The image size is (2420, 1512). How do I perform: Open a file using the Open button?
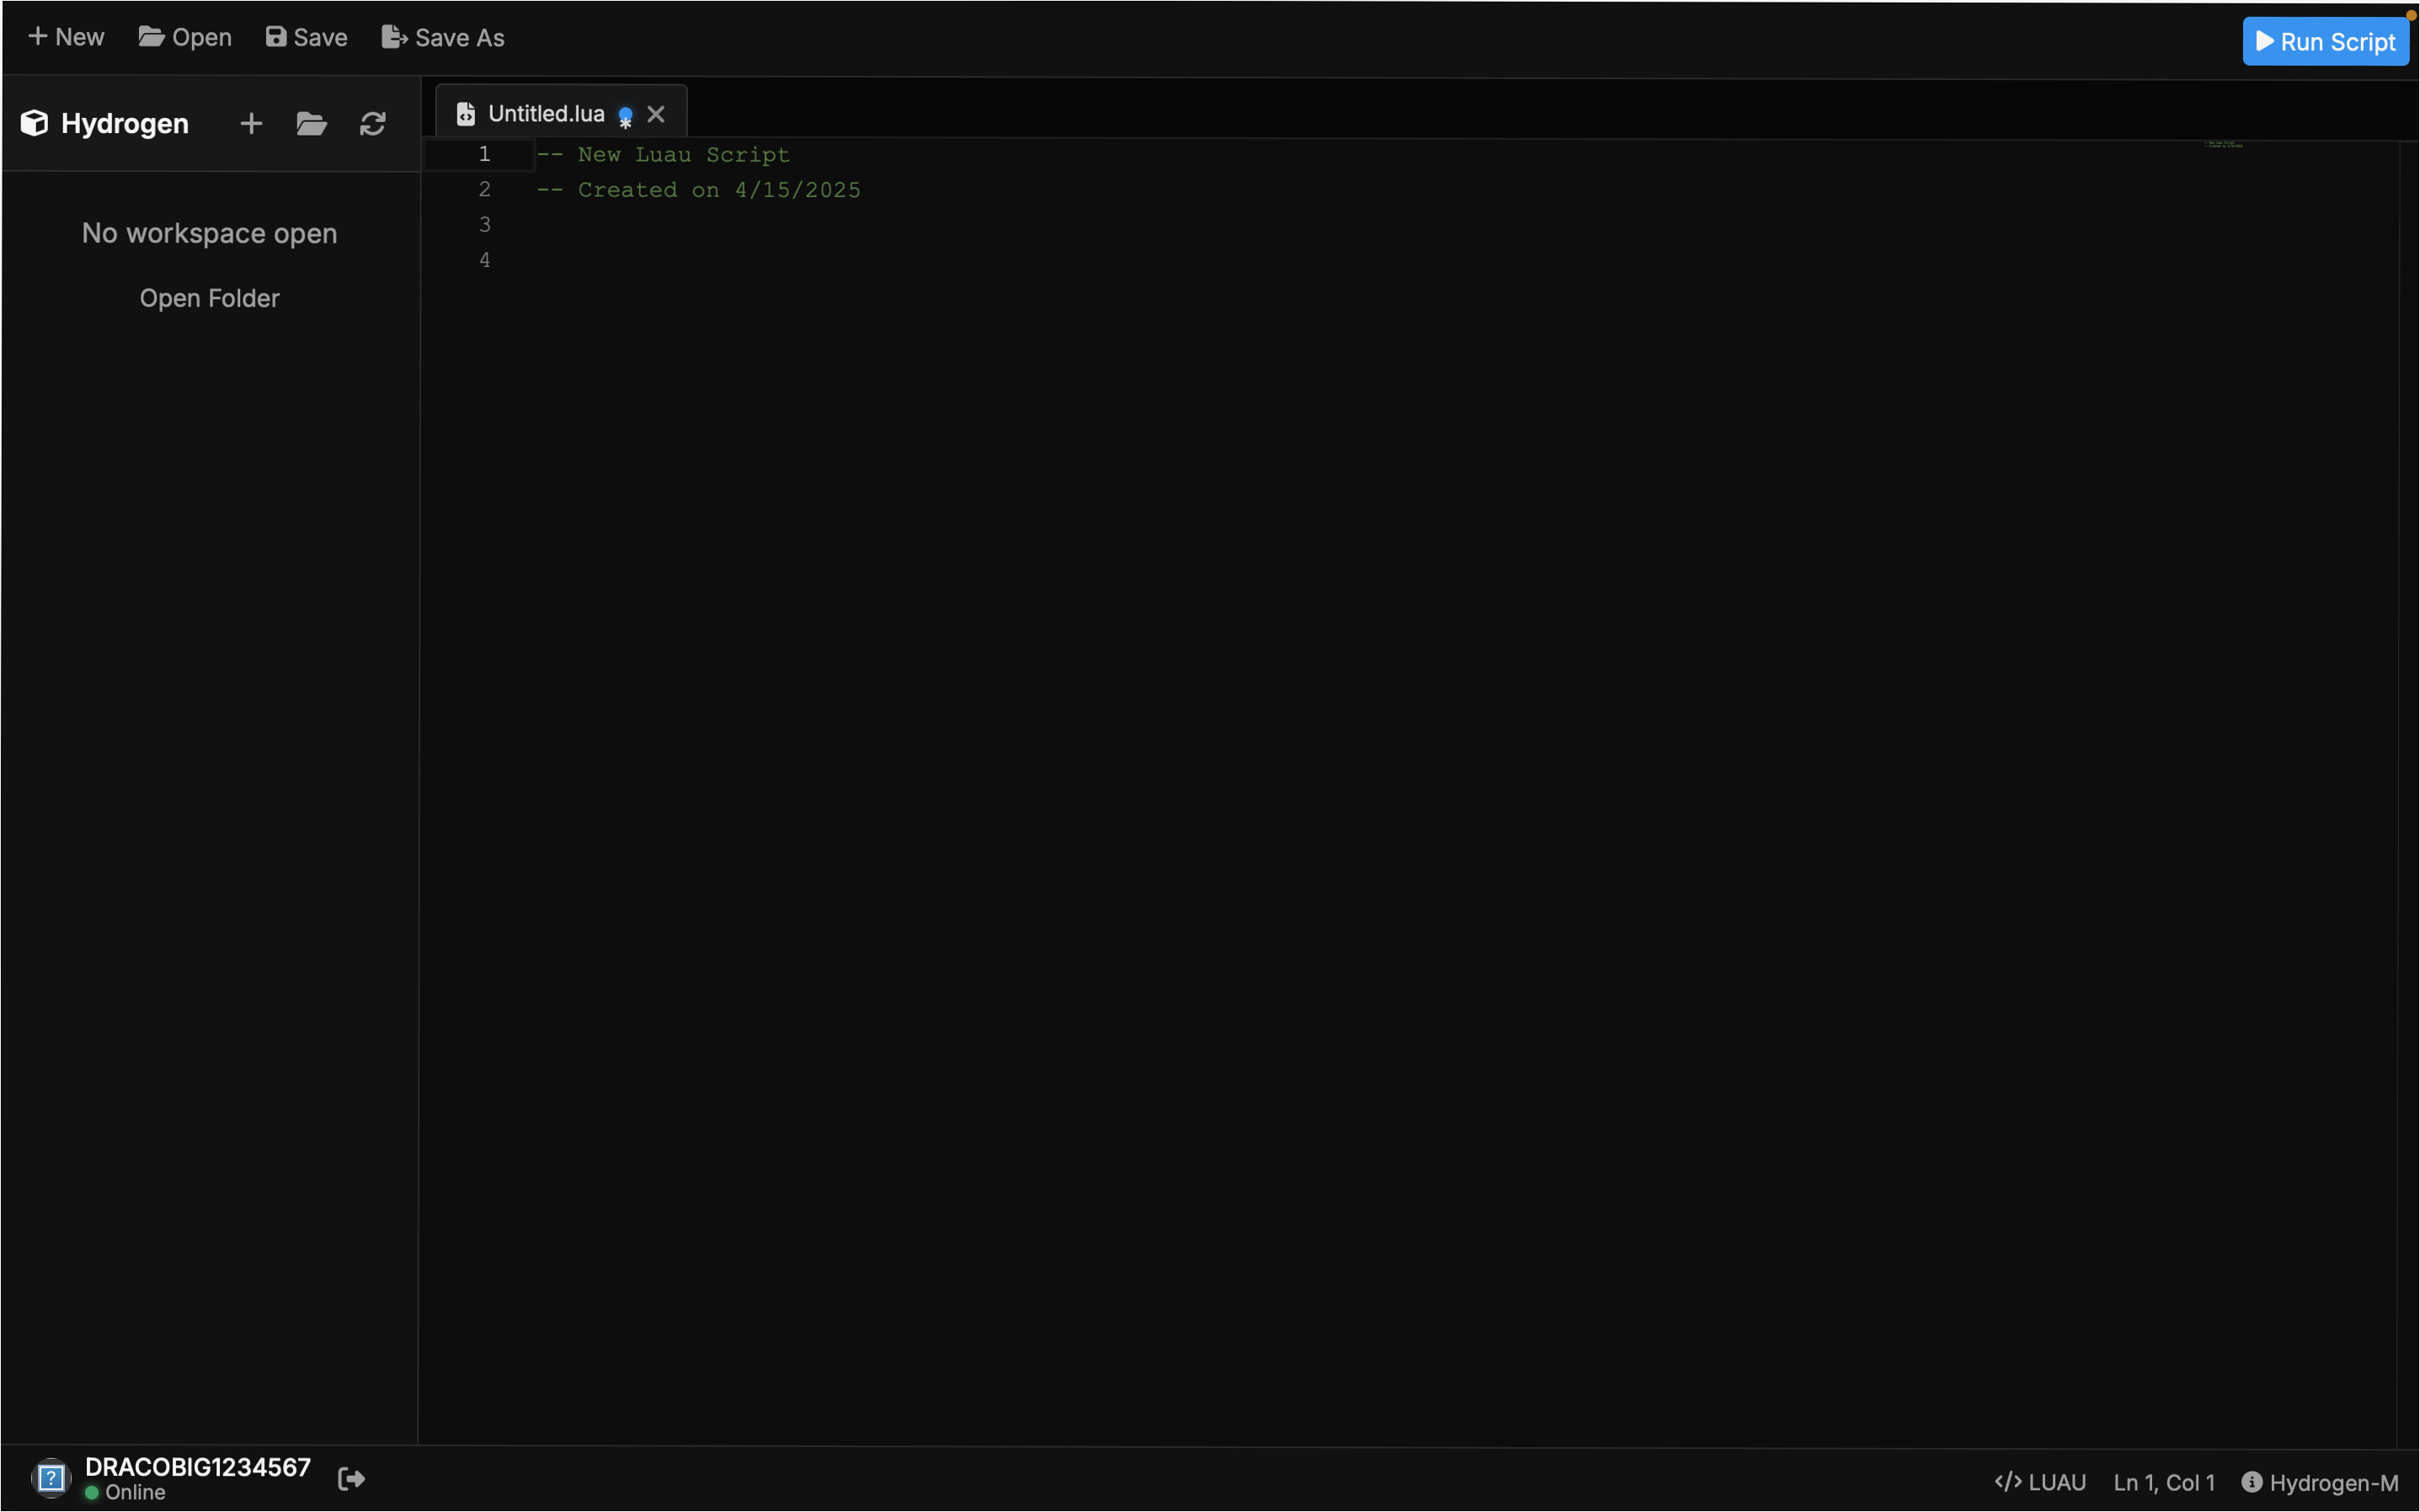[185, 37]
